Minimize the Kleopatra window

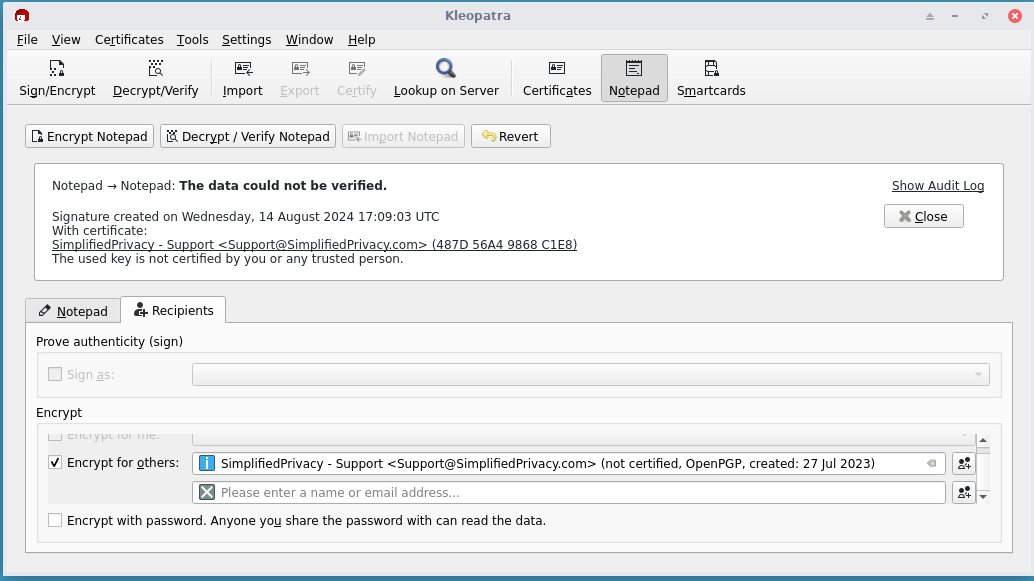pyautogui.click(x=955, y=16)
